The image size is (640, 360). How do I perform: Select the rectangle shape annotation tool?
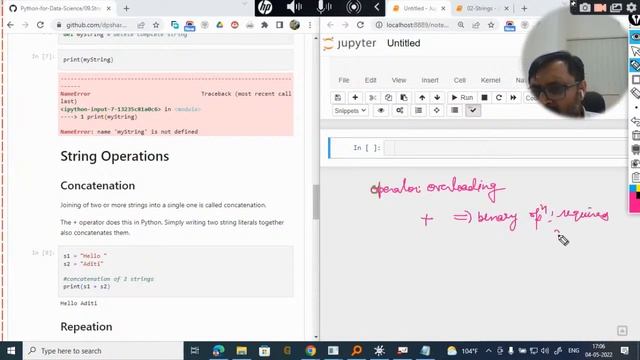(635, 79)
